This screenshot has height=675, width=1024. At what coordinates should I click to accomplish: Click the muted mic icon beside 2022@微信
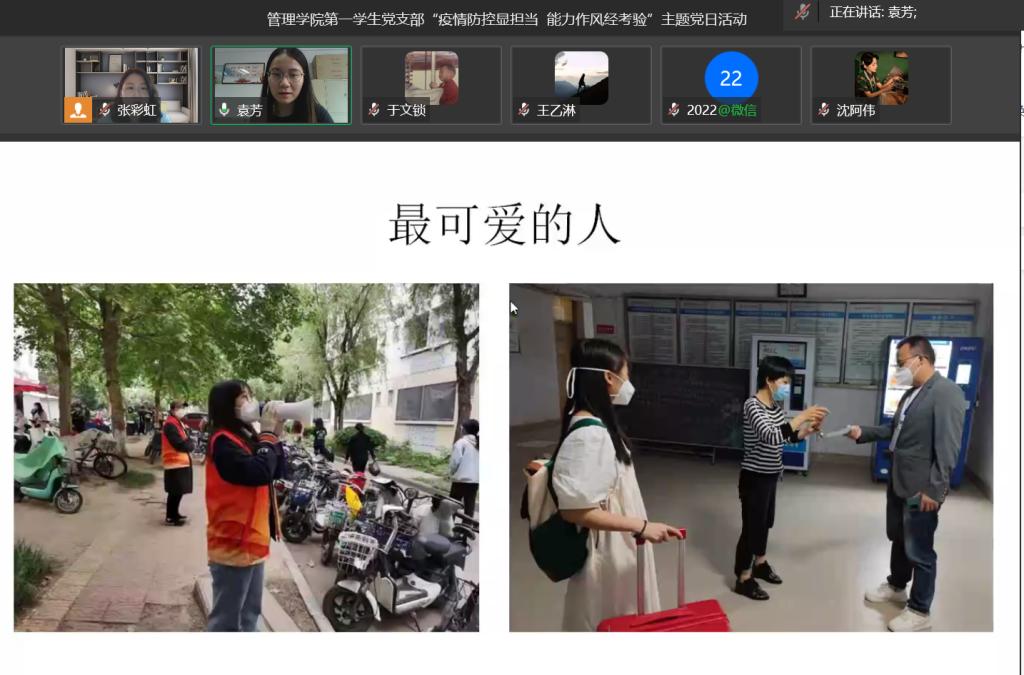tap(674, 110)
